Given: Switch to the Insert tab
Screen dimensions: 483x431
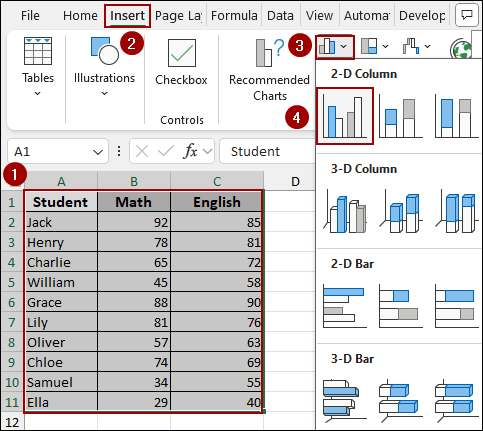Looking at the screenshot, I should 127,16.
